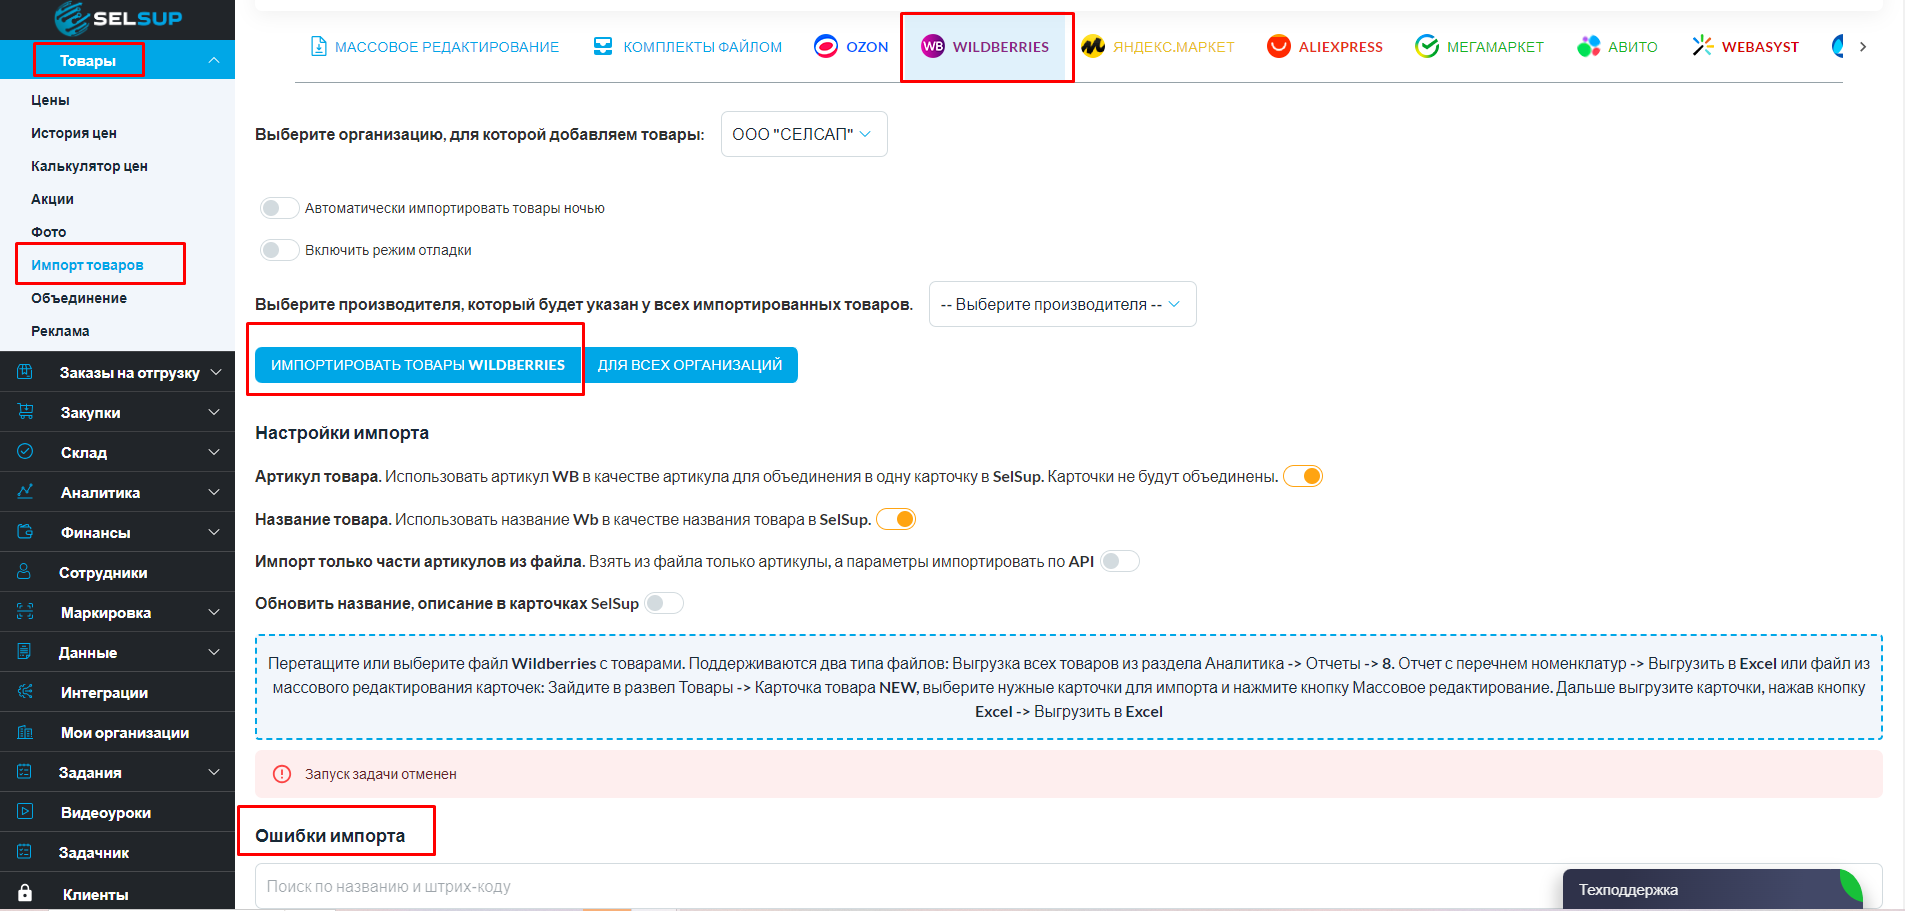This screenshot has height=911, width=1905.
Task: Click the my organizations building icon
Action: (x=25, y=732)
